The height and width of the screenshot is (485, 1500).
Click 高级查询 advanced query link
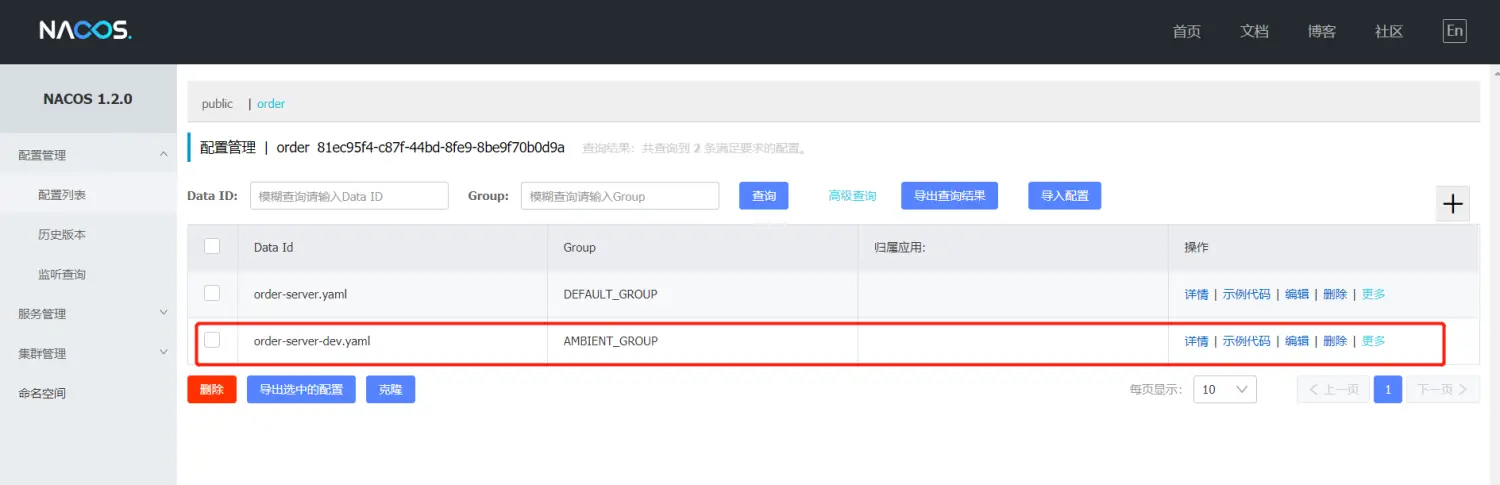tap(852, 196)
